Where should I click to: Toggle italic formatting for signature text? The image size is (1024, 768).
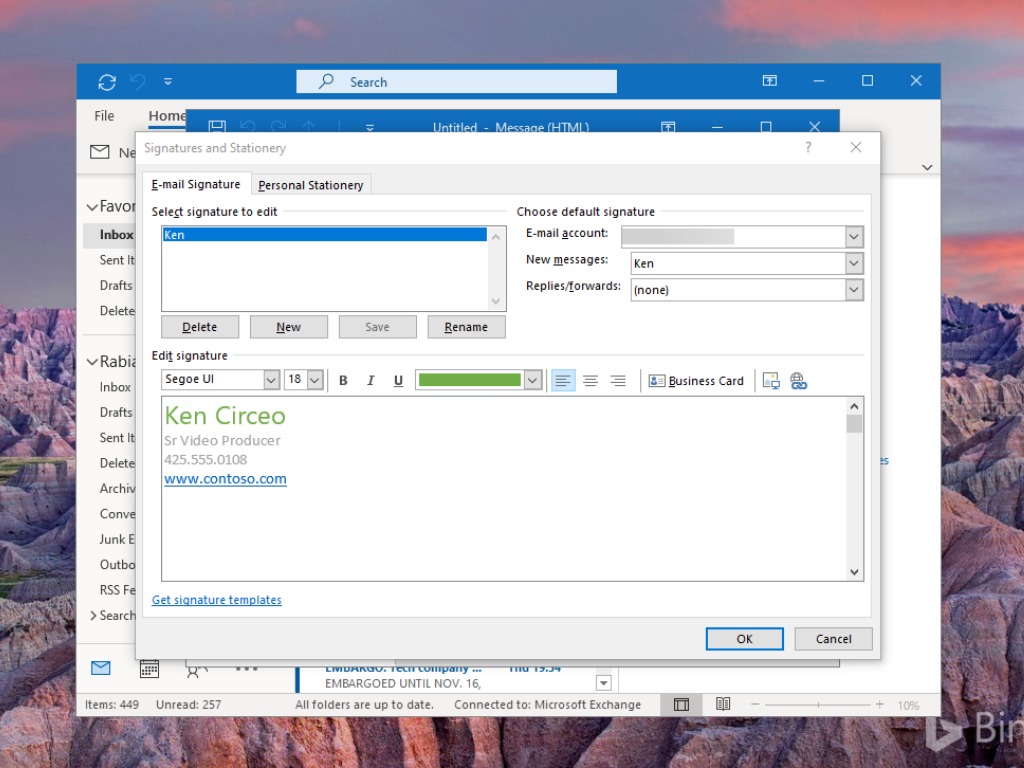click(x=371, y=381)
